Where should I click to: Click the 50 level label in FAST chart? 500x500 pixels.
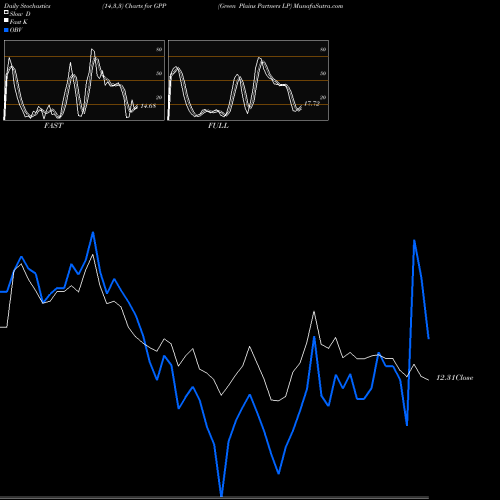pyautogui.click(x=159, y=73)
